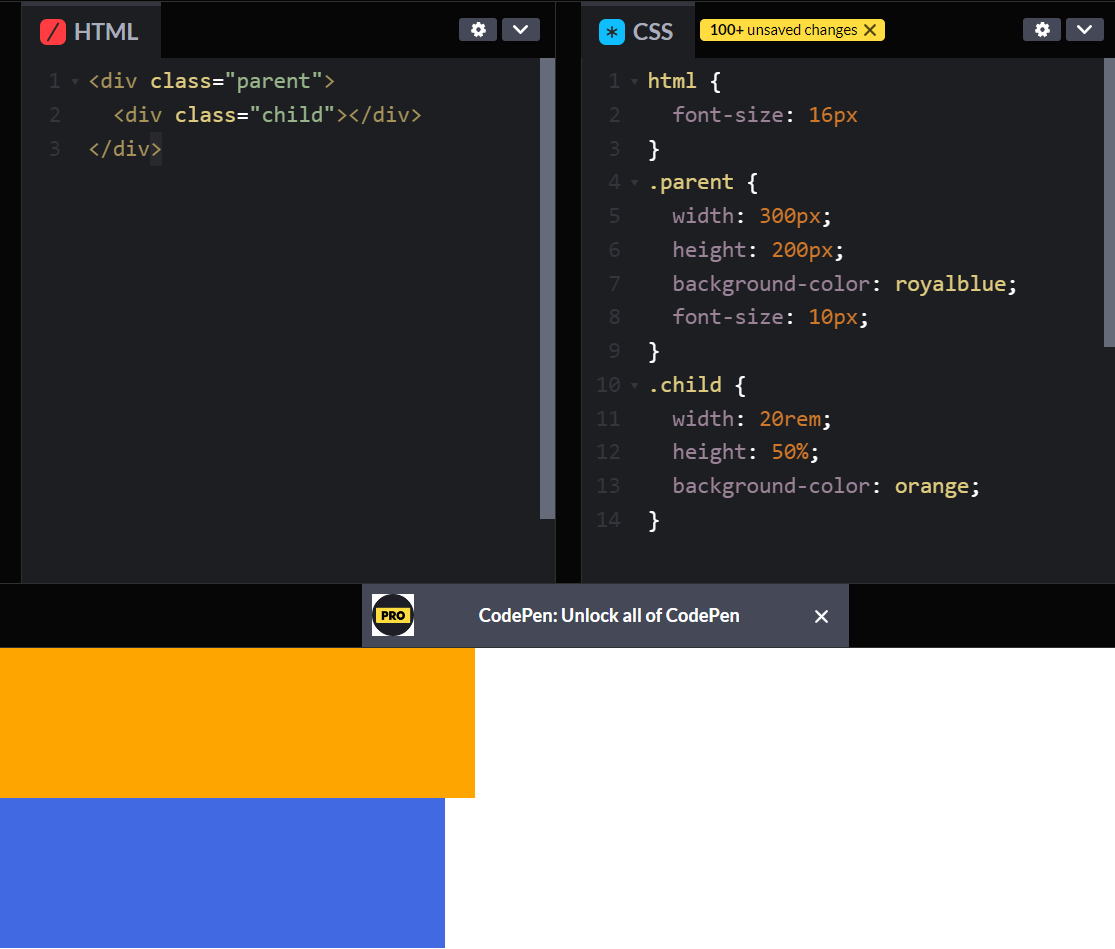Screen dimensions: 1115x949
Task: Click line number 14 in CSS gutter
Action: (x=609, y=520)
